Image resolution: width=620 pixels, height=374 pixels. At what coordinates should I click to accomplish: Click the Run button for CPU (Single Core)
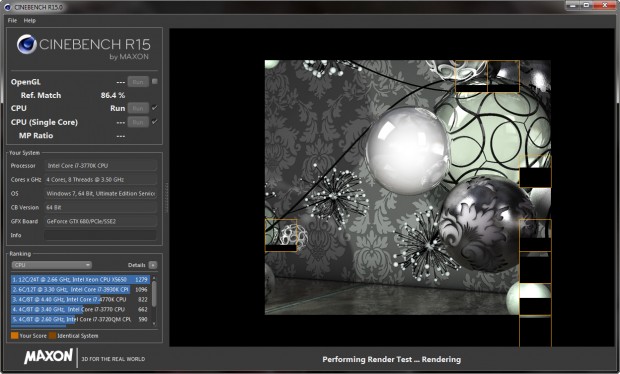138,122
